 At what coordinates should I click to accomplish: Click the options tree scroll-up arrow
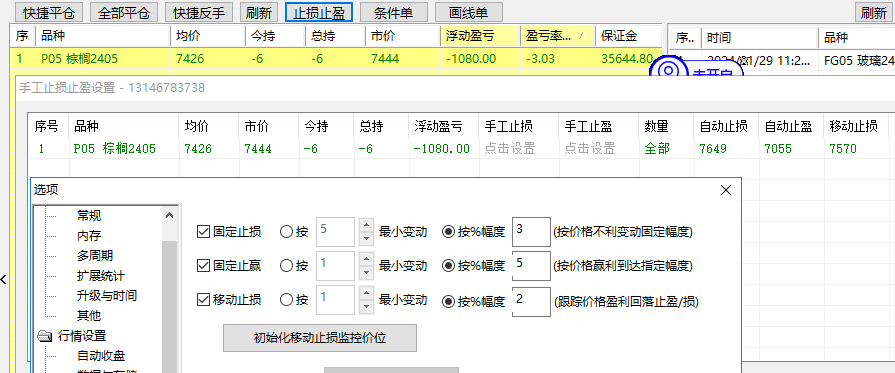point(170,215)
